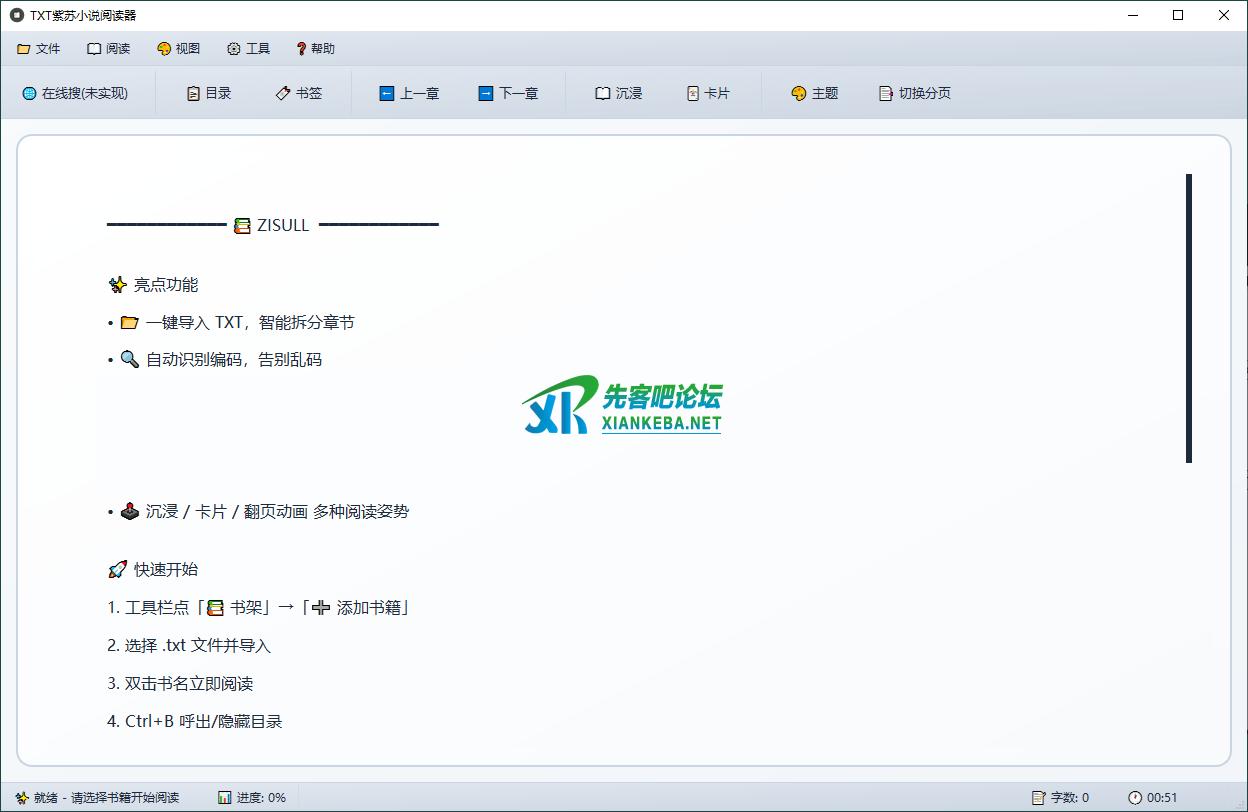Click the word count (字数) icon
This screenshot has width=1248, height=812.
(1038, 797)
